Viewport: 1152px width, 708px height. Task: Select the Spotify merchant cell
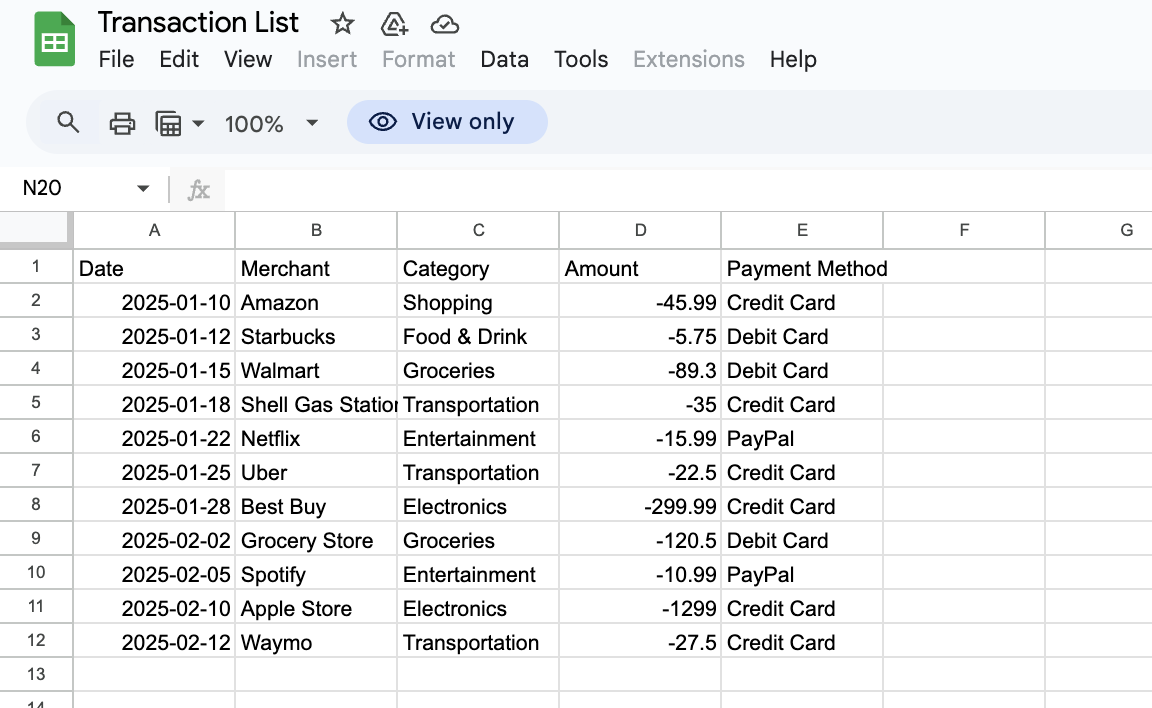point(316,574)
